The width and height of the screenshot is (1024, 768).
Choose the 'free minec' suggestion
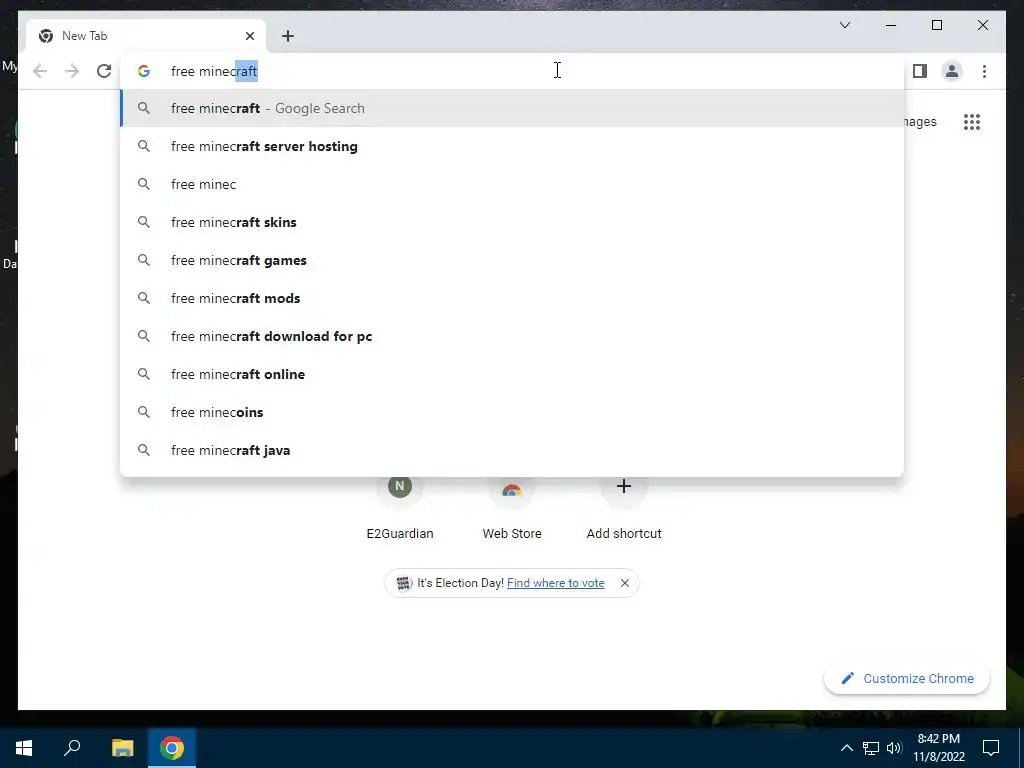click(512, 184)
